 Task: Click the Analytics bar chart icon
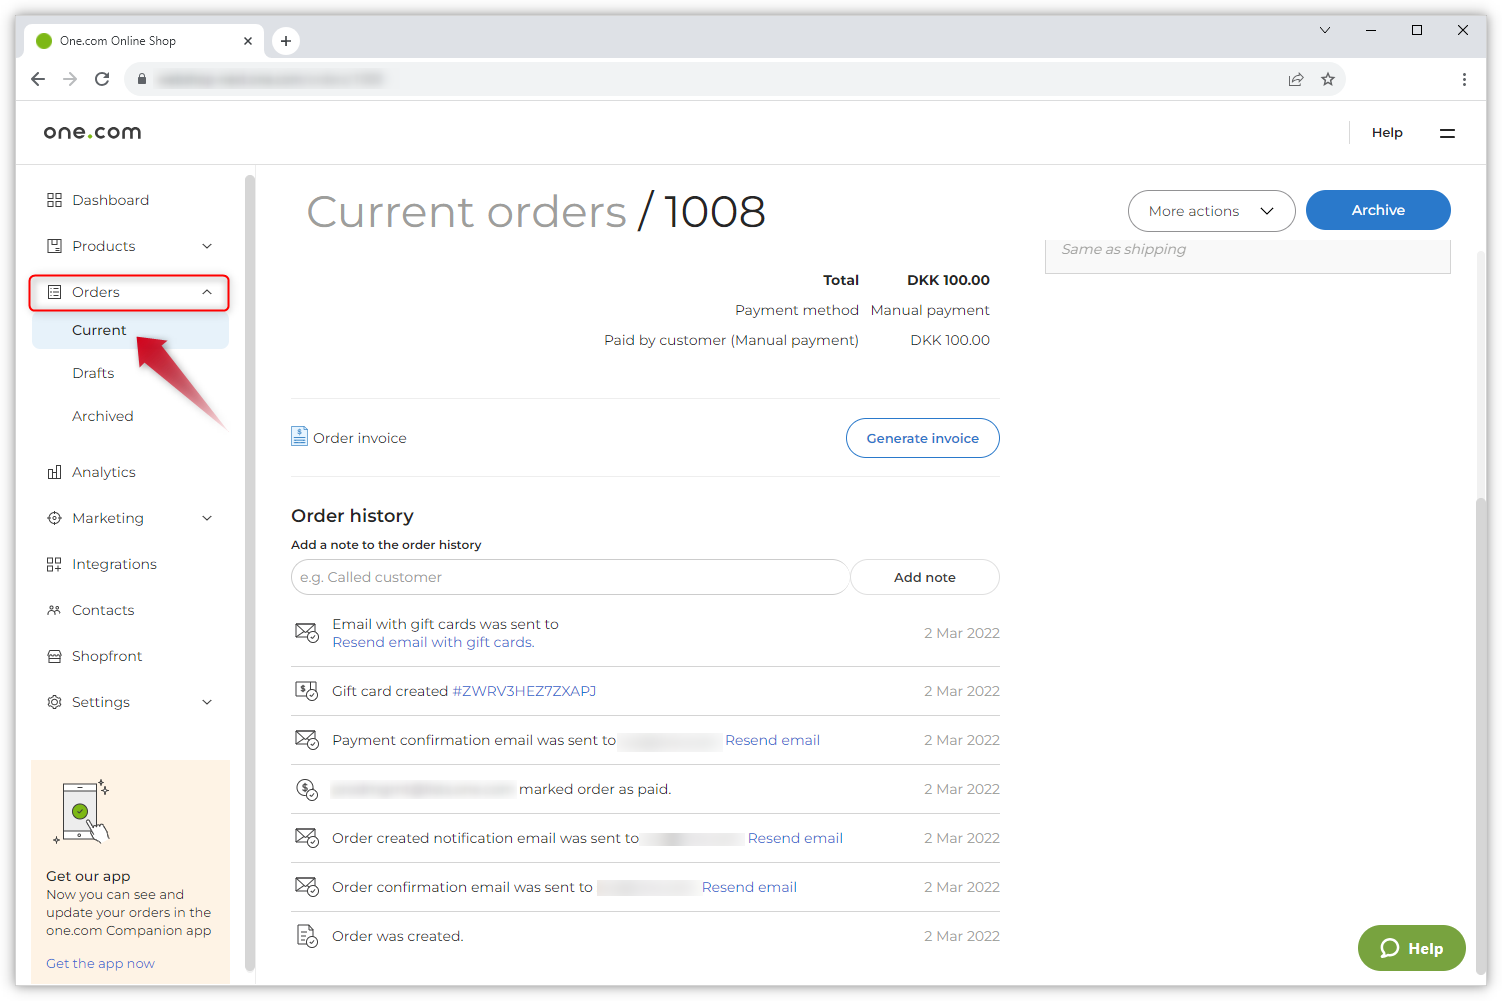pos(54,472)
